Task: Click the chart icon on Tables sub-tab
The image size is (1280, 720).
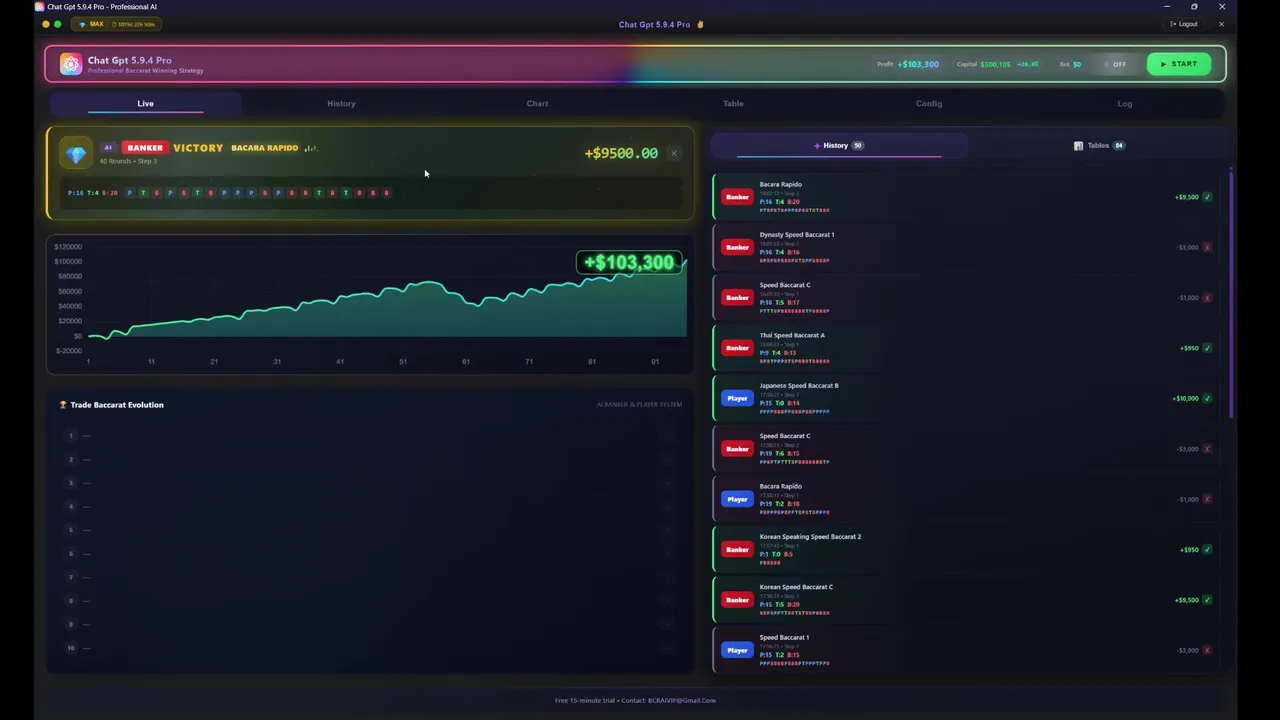Action: [x=1078, y=146]
